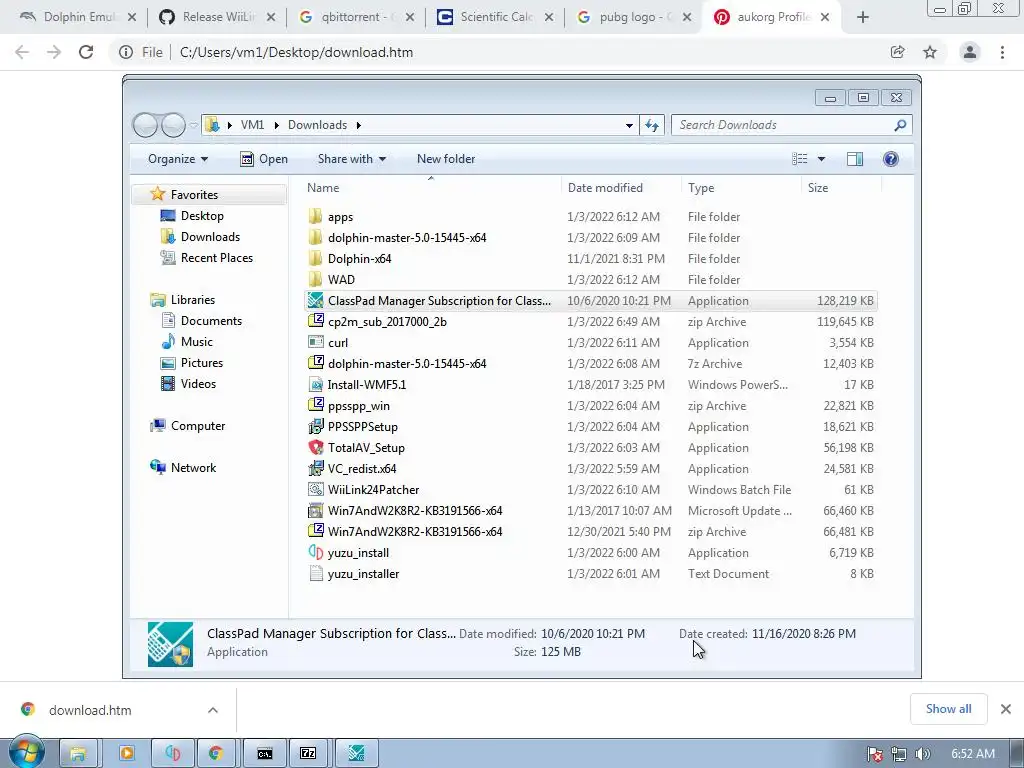Close the aukorg Profile tab
The height and width of the screenshot is (768, 1024).
tap(825, 17)
